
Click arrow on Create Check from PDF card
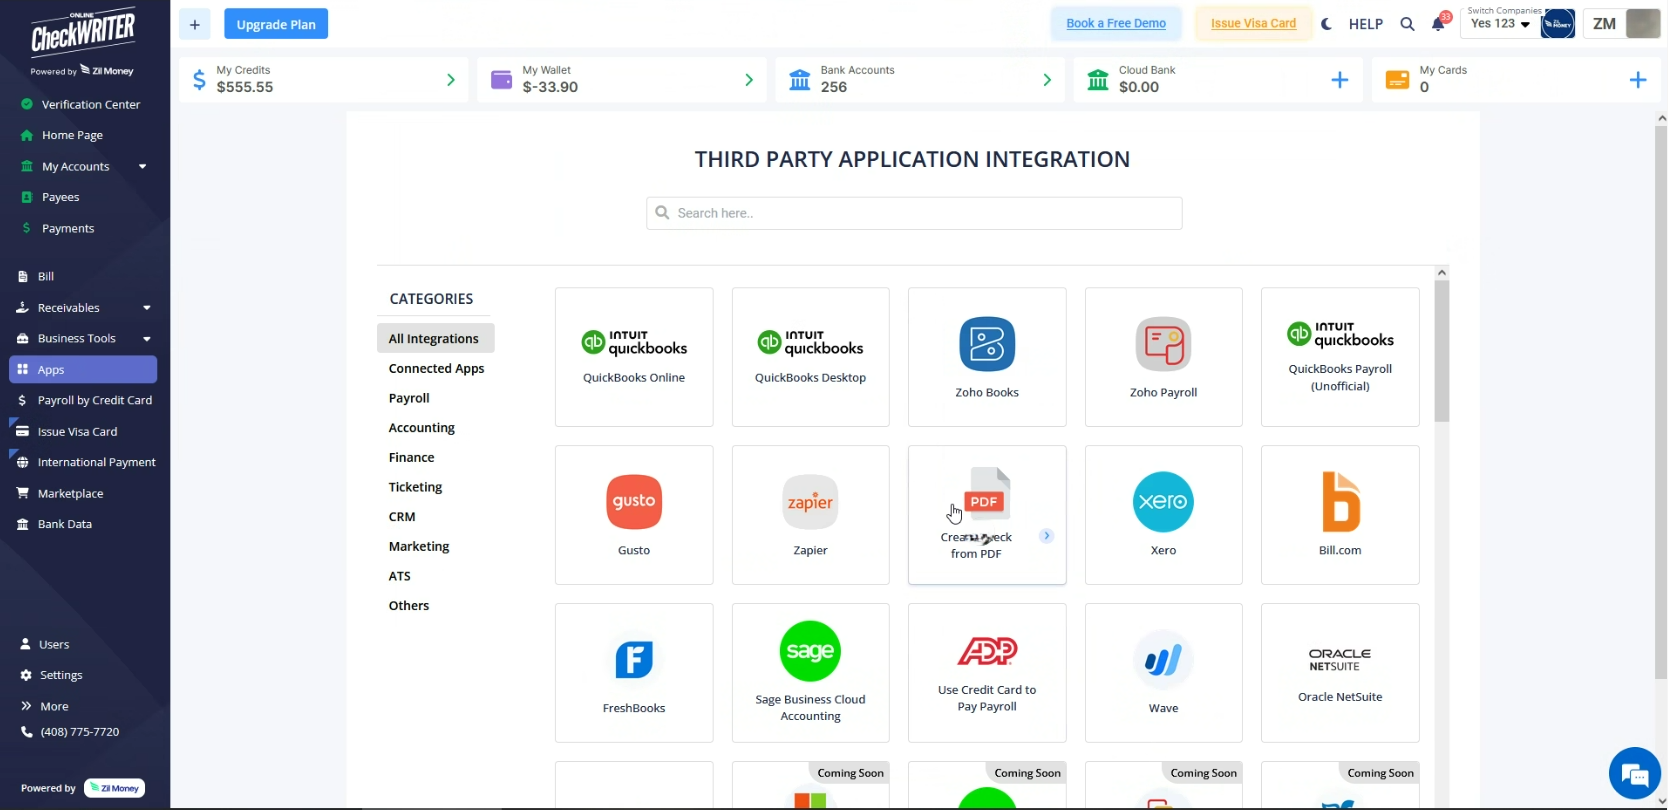point(1046,536)
